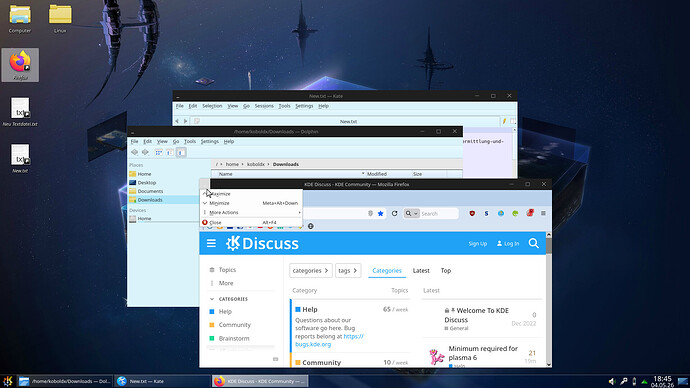Click the Log In button on Discuss
The image size is (690, 388).
(x=508, y=244)
